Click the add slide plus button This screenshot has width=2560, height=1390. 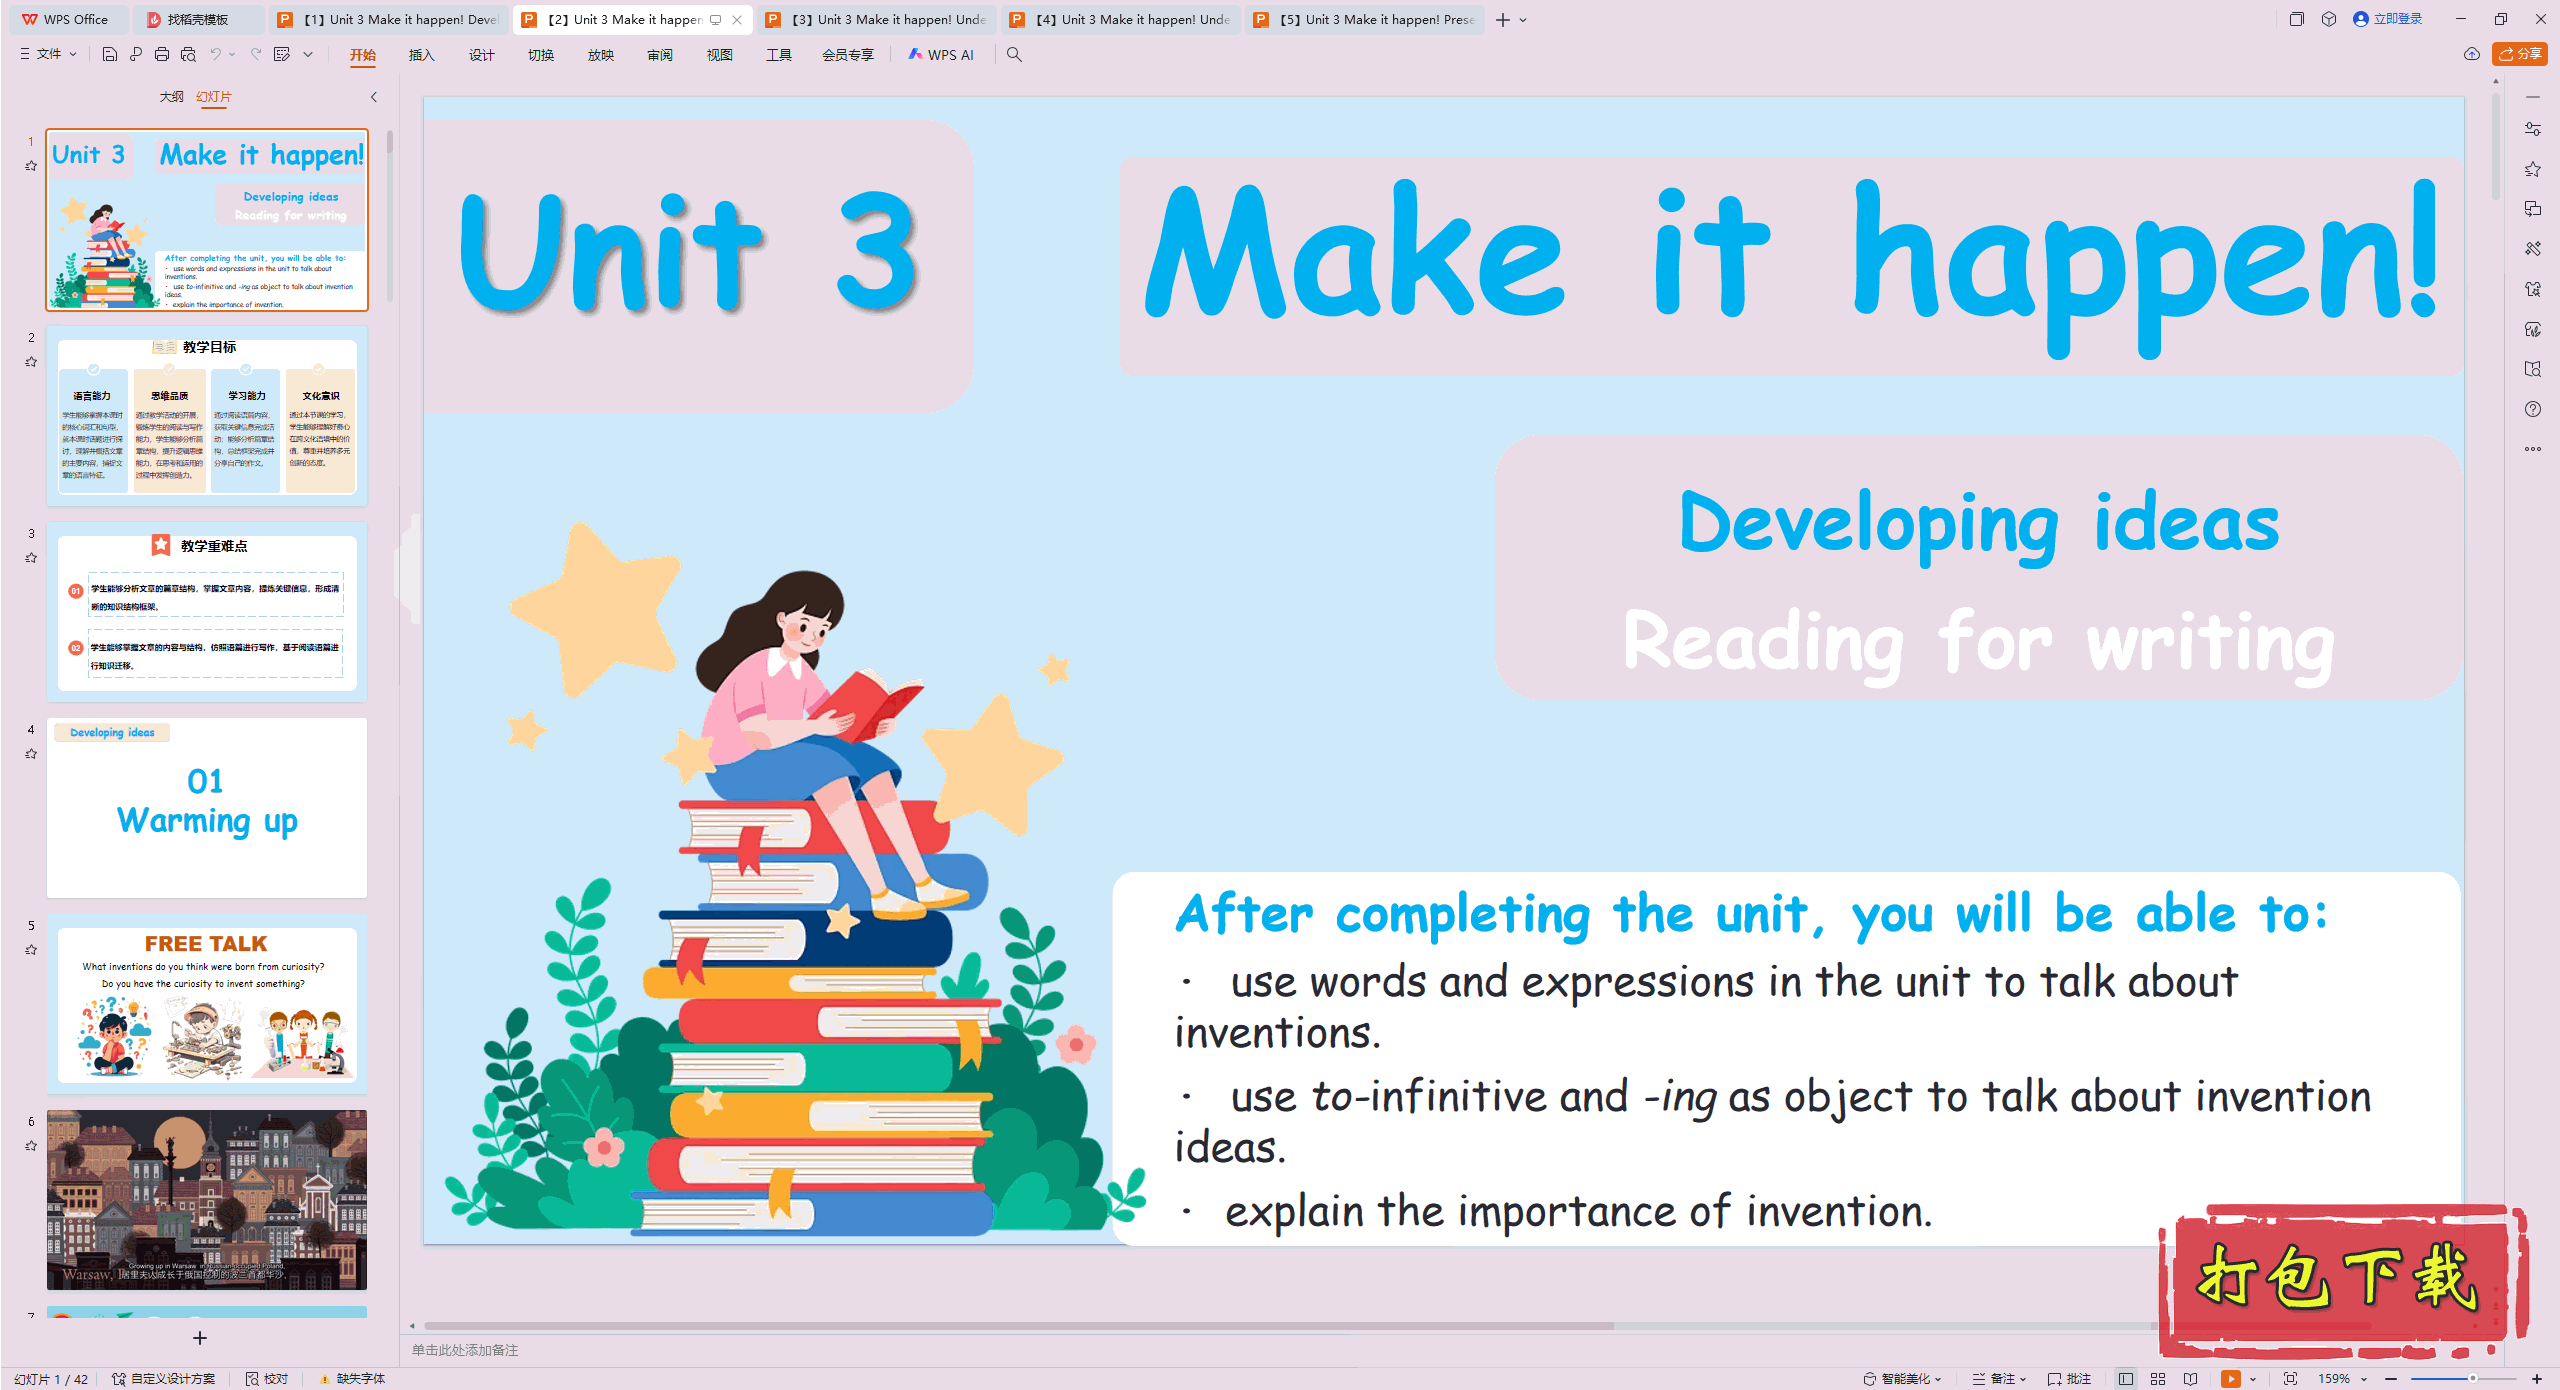200,1338
